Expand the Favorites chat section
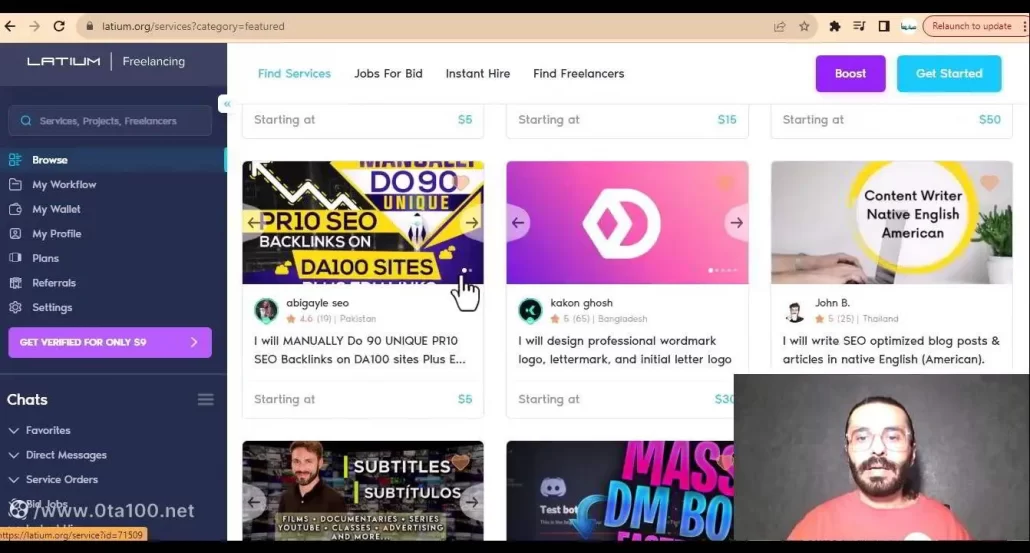Image resolution: width=1030 pixels, height=553 pixels. (14, 431)
